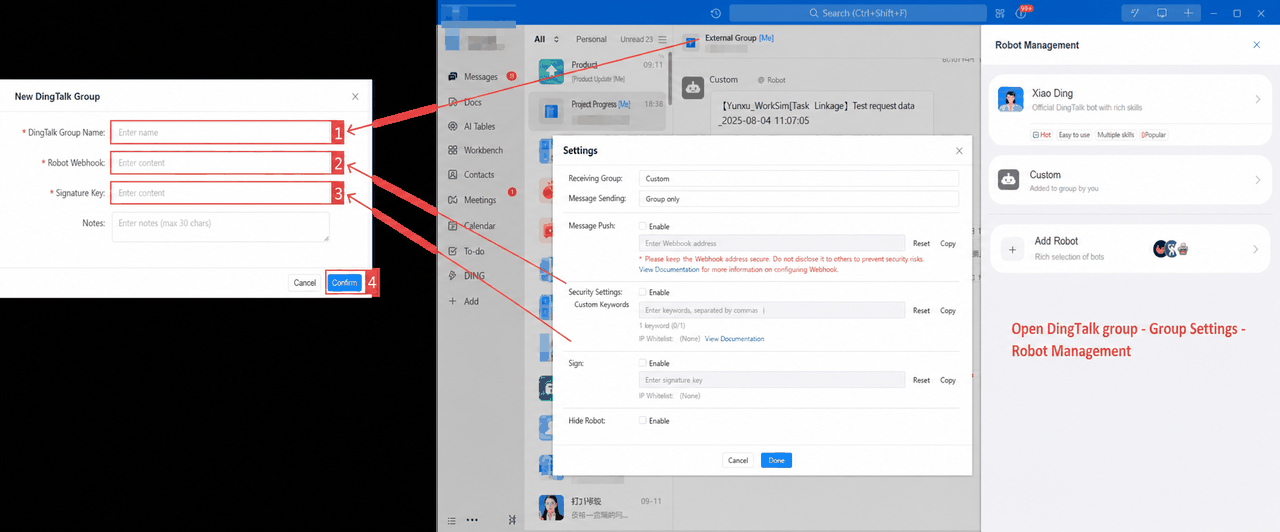This screenshot has height=532, width=1280.
Task: Click Reset for signature key
Action: [x=921, y=380]
